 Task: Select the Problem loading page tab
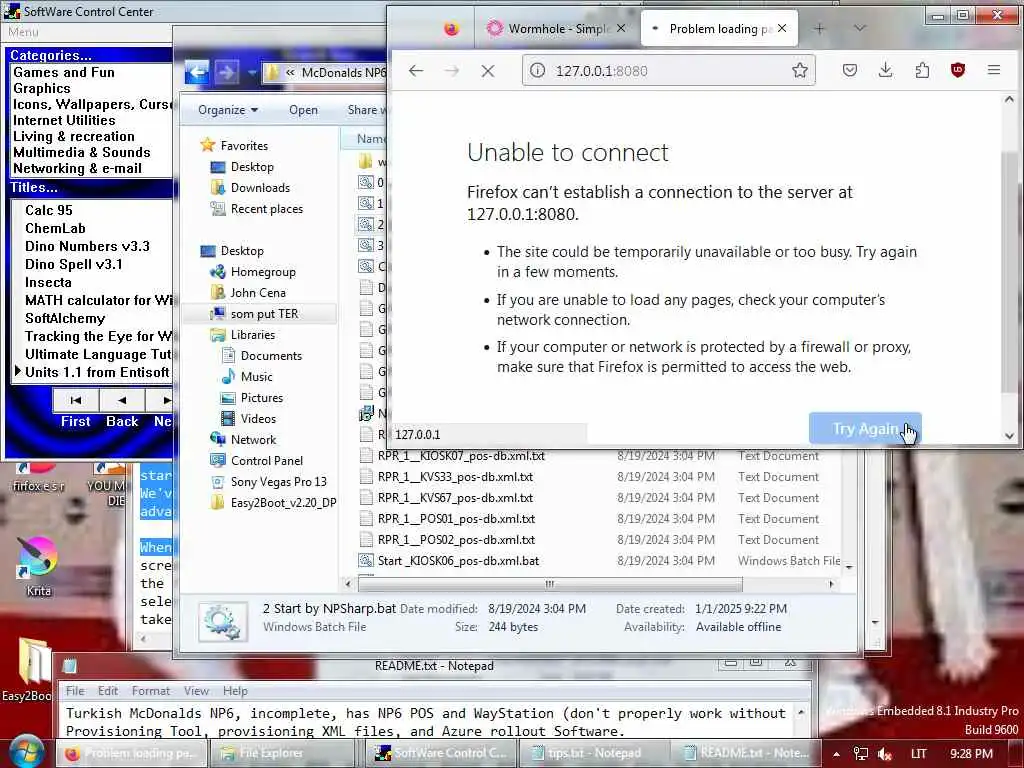click(x=719, y=29)
